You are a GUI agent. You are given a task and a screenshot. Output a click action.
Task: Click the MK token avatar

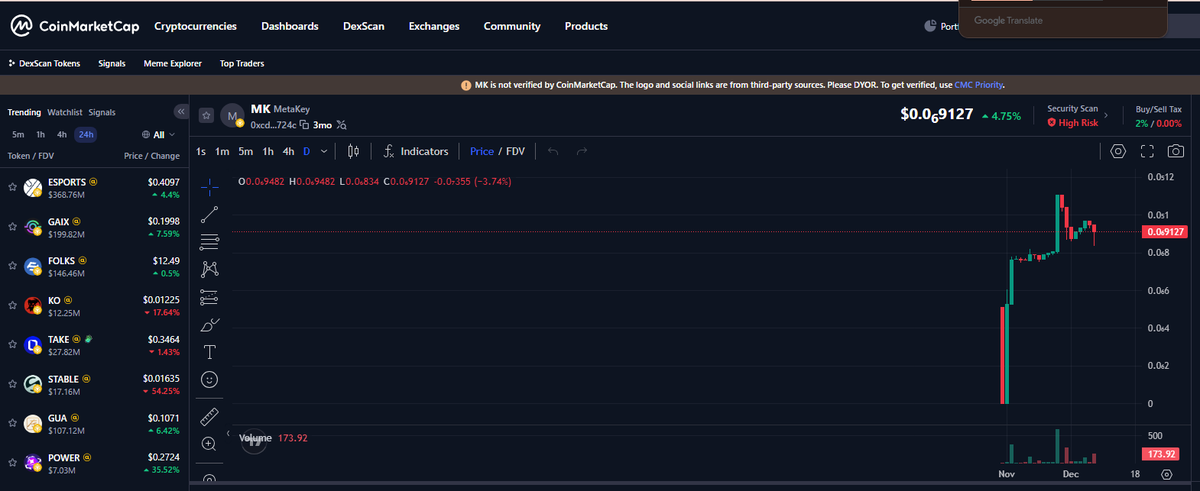(232, 116)
